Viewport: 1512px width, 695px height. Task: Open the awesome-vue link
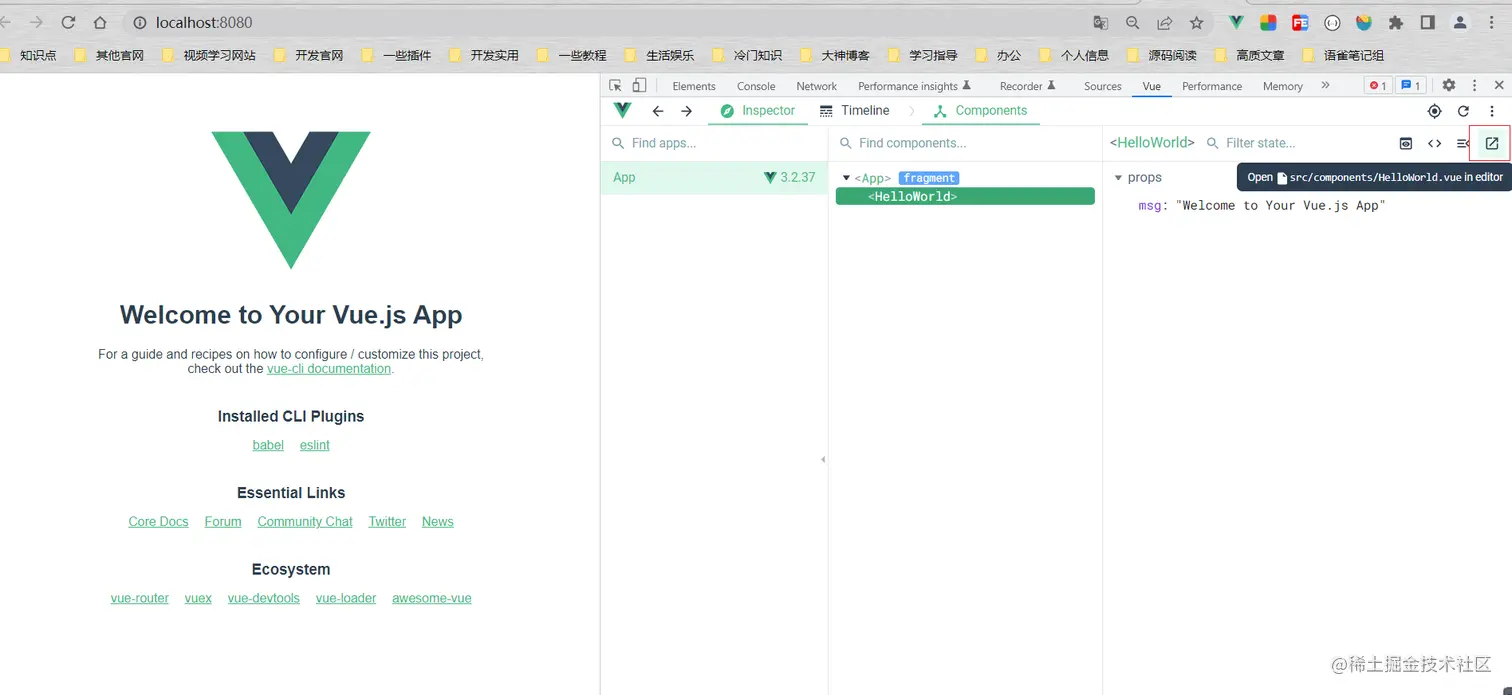(x=432, y=598)
